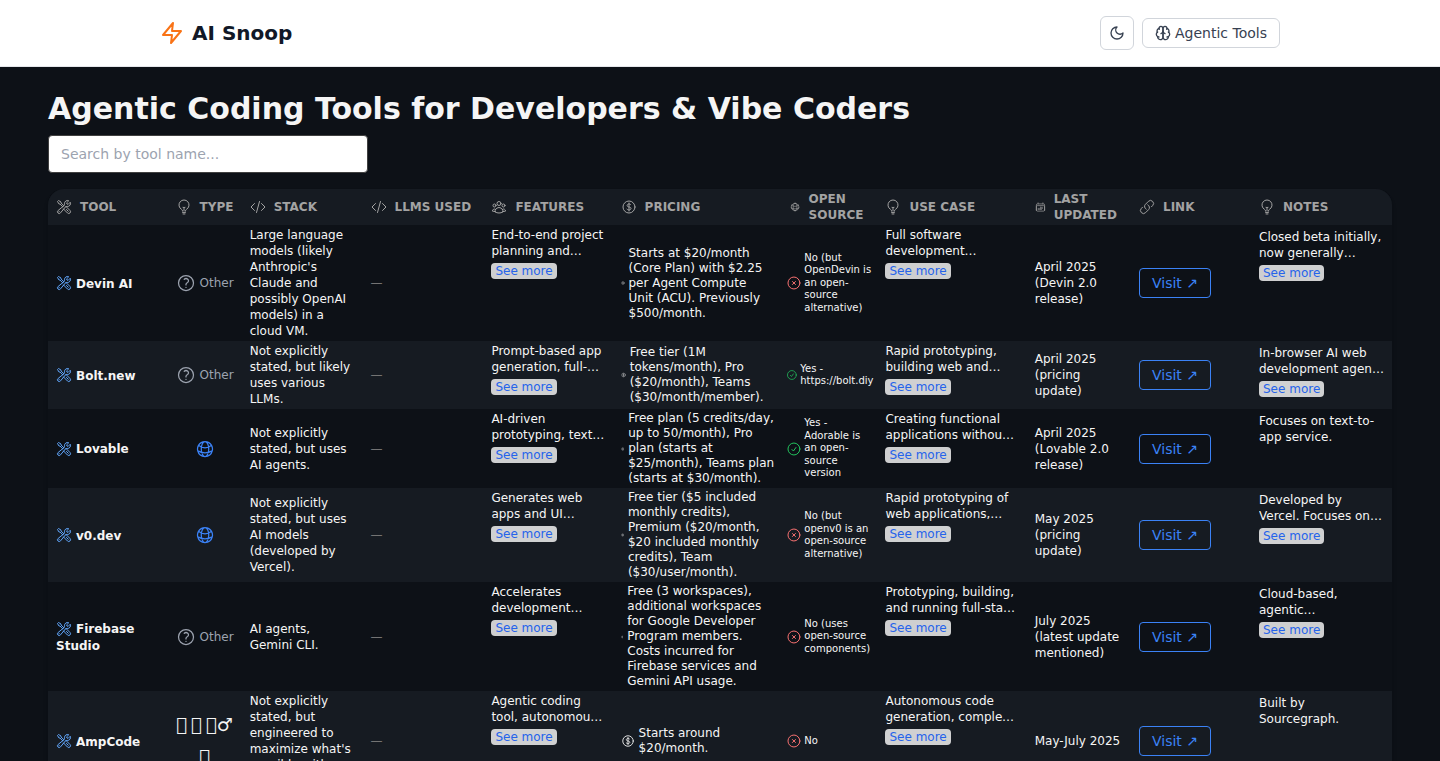Expand Bolt.new features with See more
Screen dimensions: 1440x761
pyautogui.click(x=524, y=387)
